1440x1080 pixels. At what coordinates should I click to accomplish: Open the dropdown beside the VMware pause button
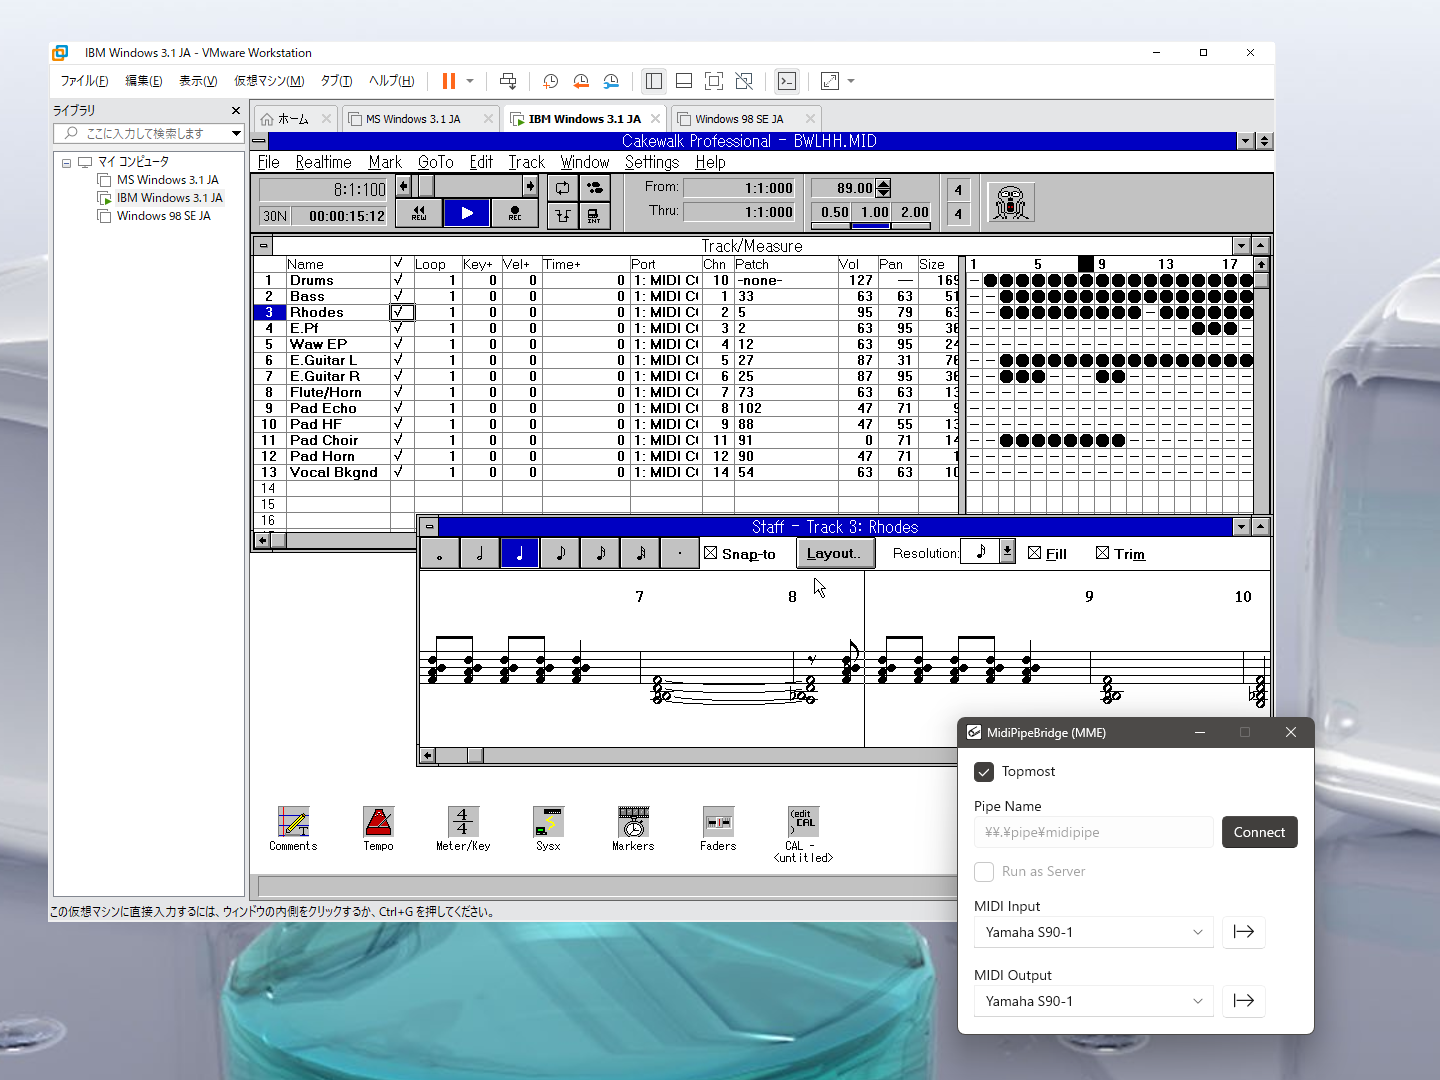pos(470,81)
